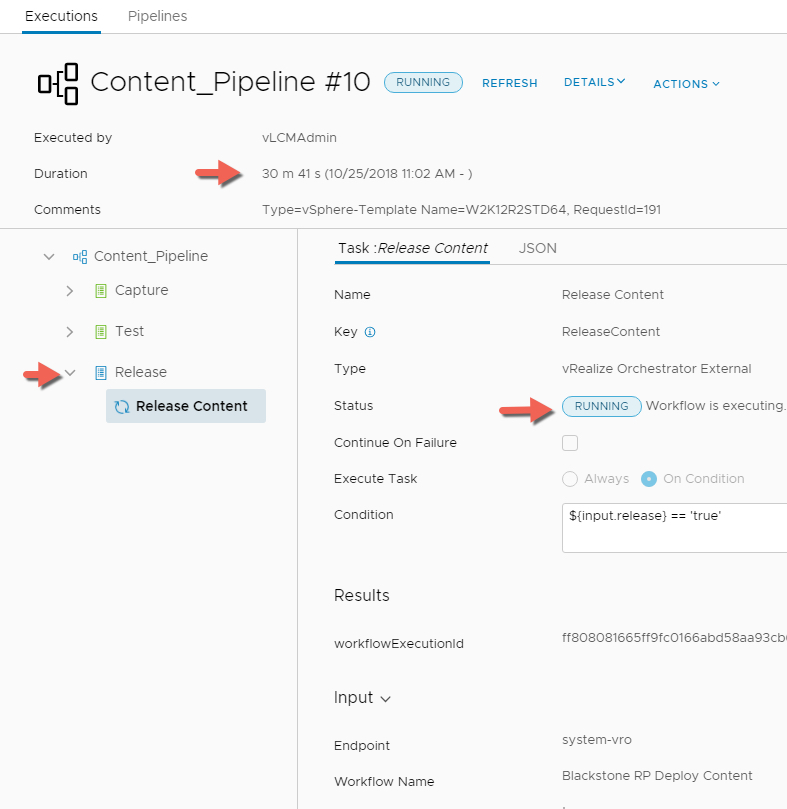Click the Content_Pipeline tree node icon
The image size is (787, 809).
pyautogui.click(x=79, y=257)
